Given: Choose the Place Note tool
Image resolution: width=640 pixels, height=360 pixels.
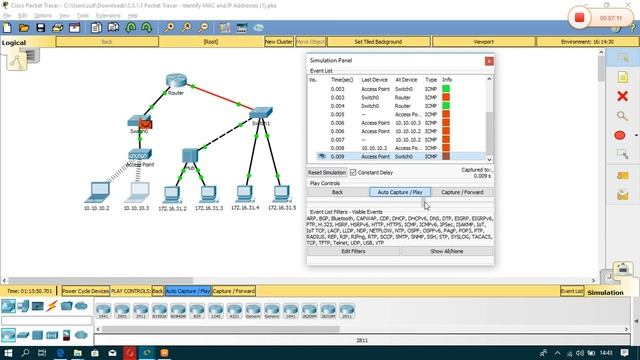Looking at the screenshot, I should click(x=623, y=77).
